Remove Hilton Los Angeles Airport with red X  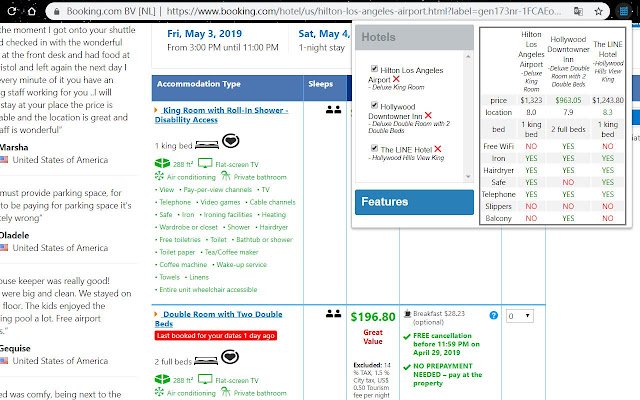click(396, 79)
